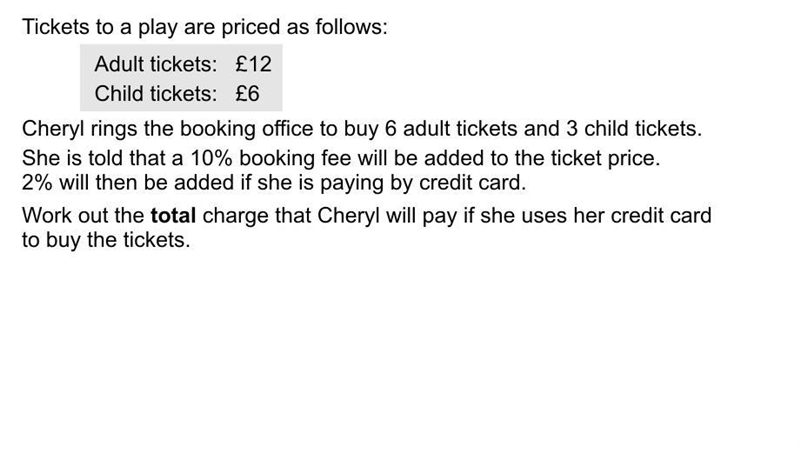
Task: Click the '2%' credit card surcharge figure
Action: click(37, 183)
